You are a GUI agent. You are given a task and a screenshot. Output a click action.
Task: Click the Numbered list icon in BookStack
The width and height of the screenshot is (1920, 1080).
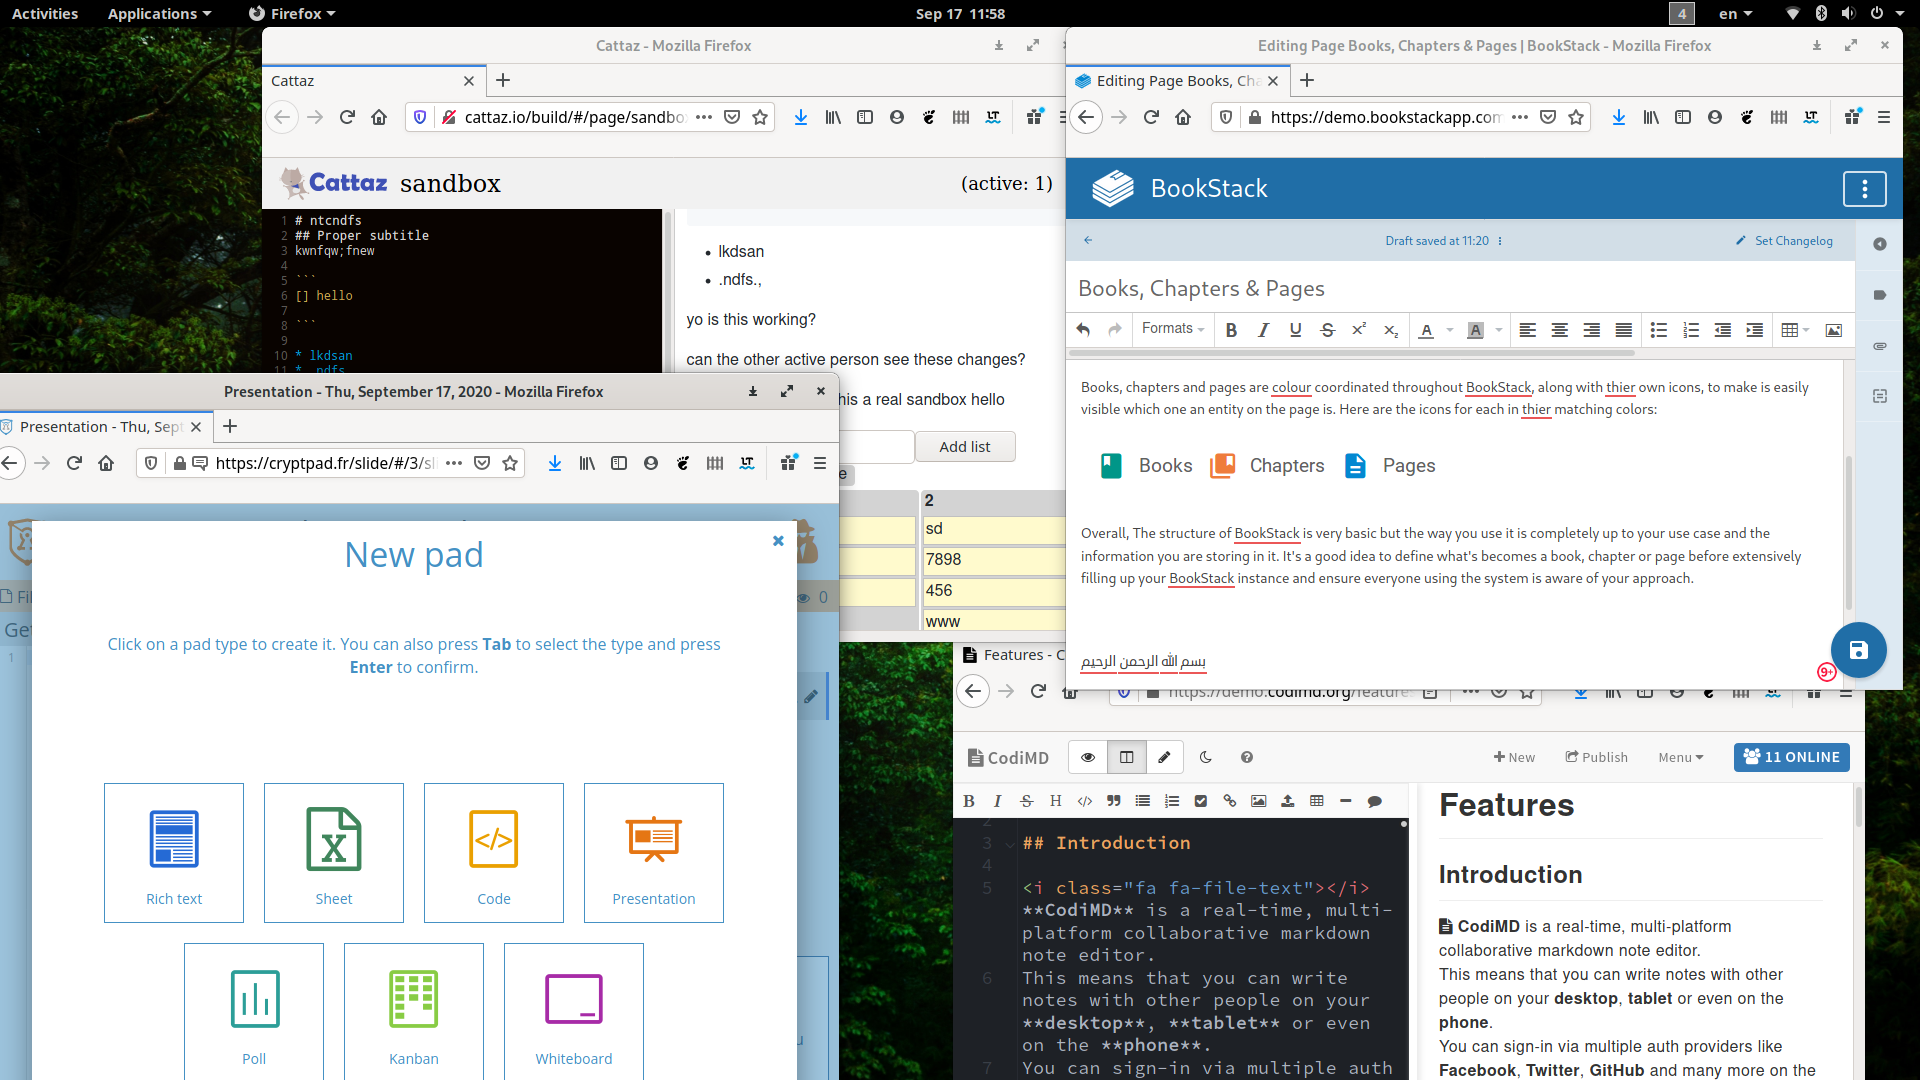pyautogui.click(x=1689, y=330)
